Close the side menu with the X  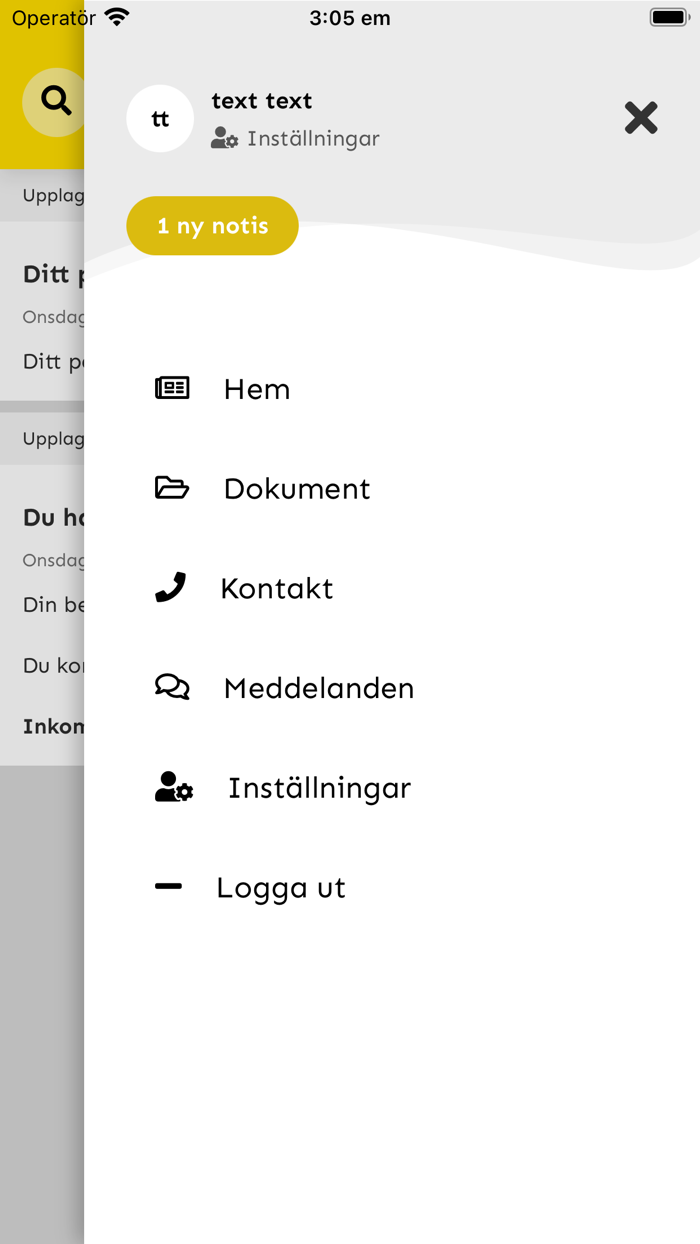641,118
